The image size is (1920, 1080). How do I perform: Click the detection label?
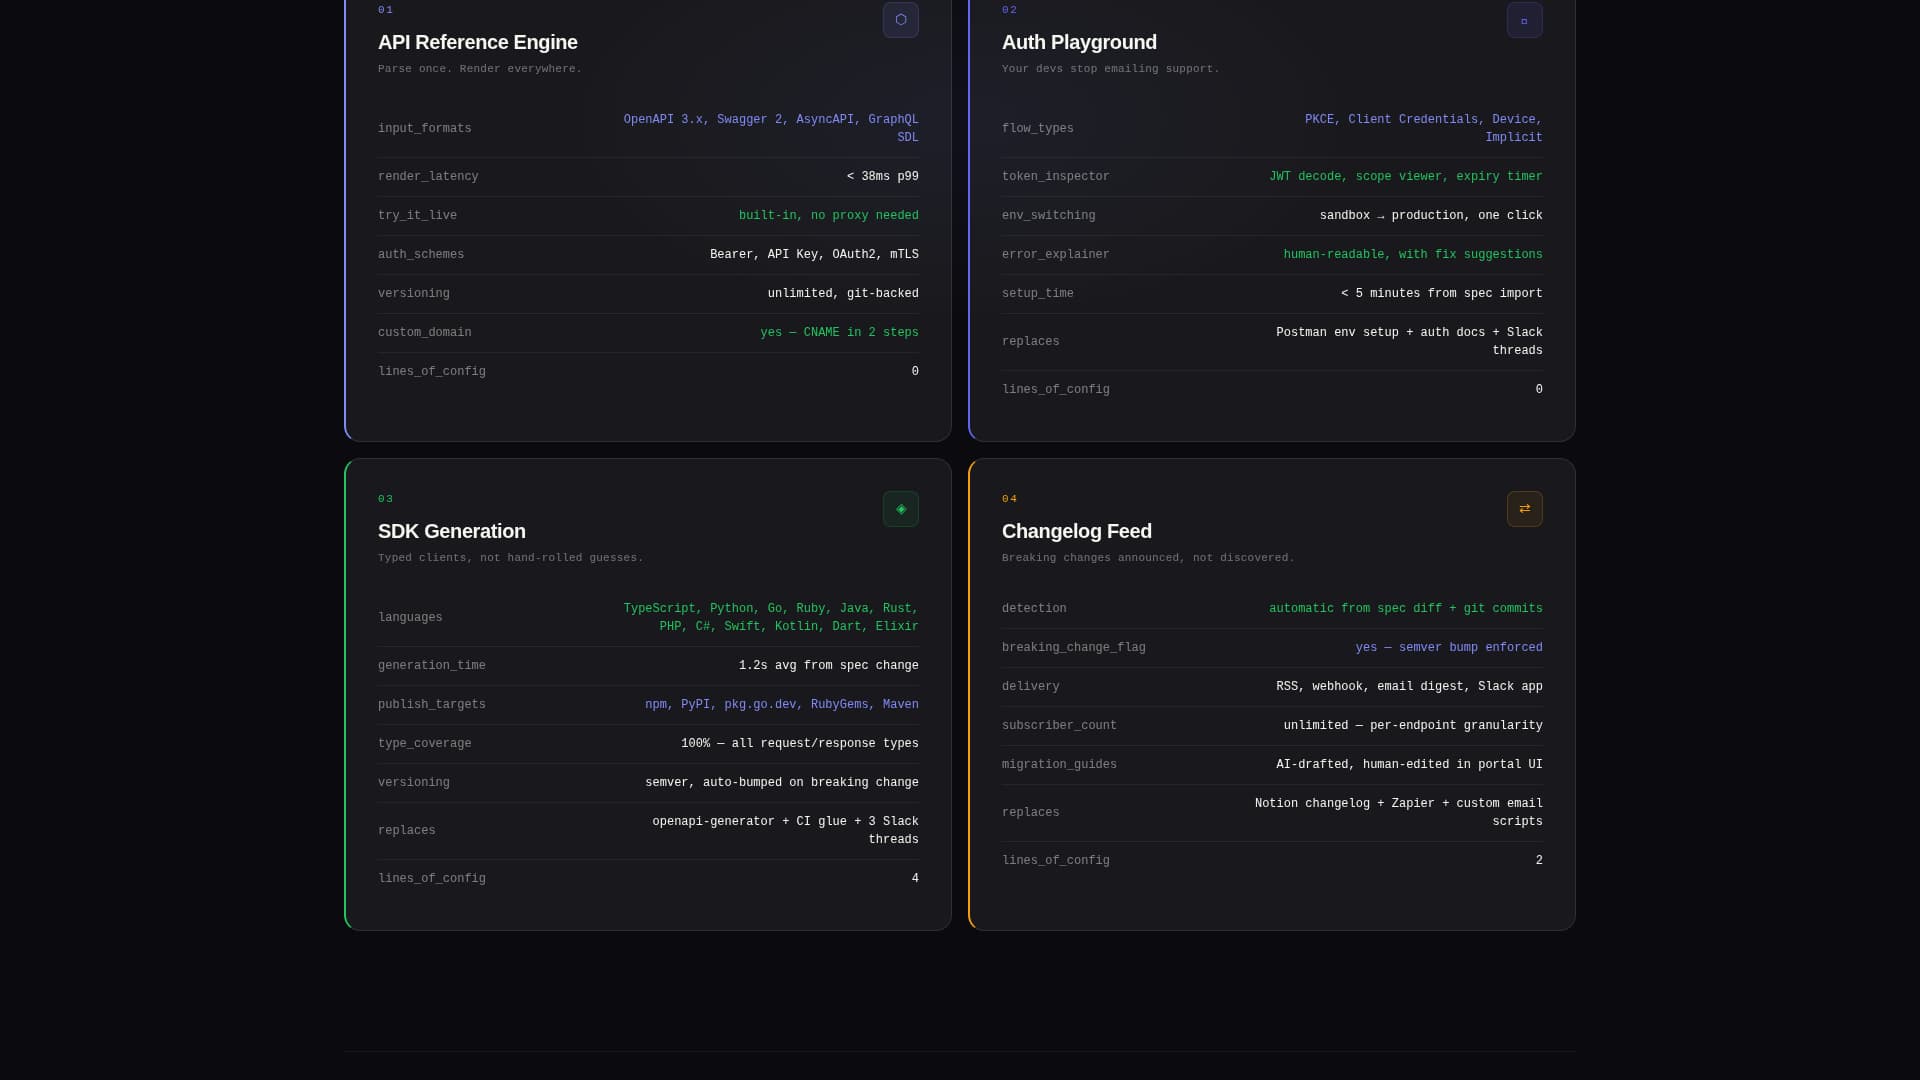(1034, 609)
